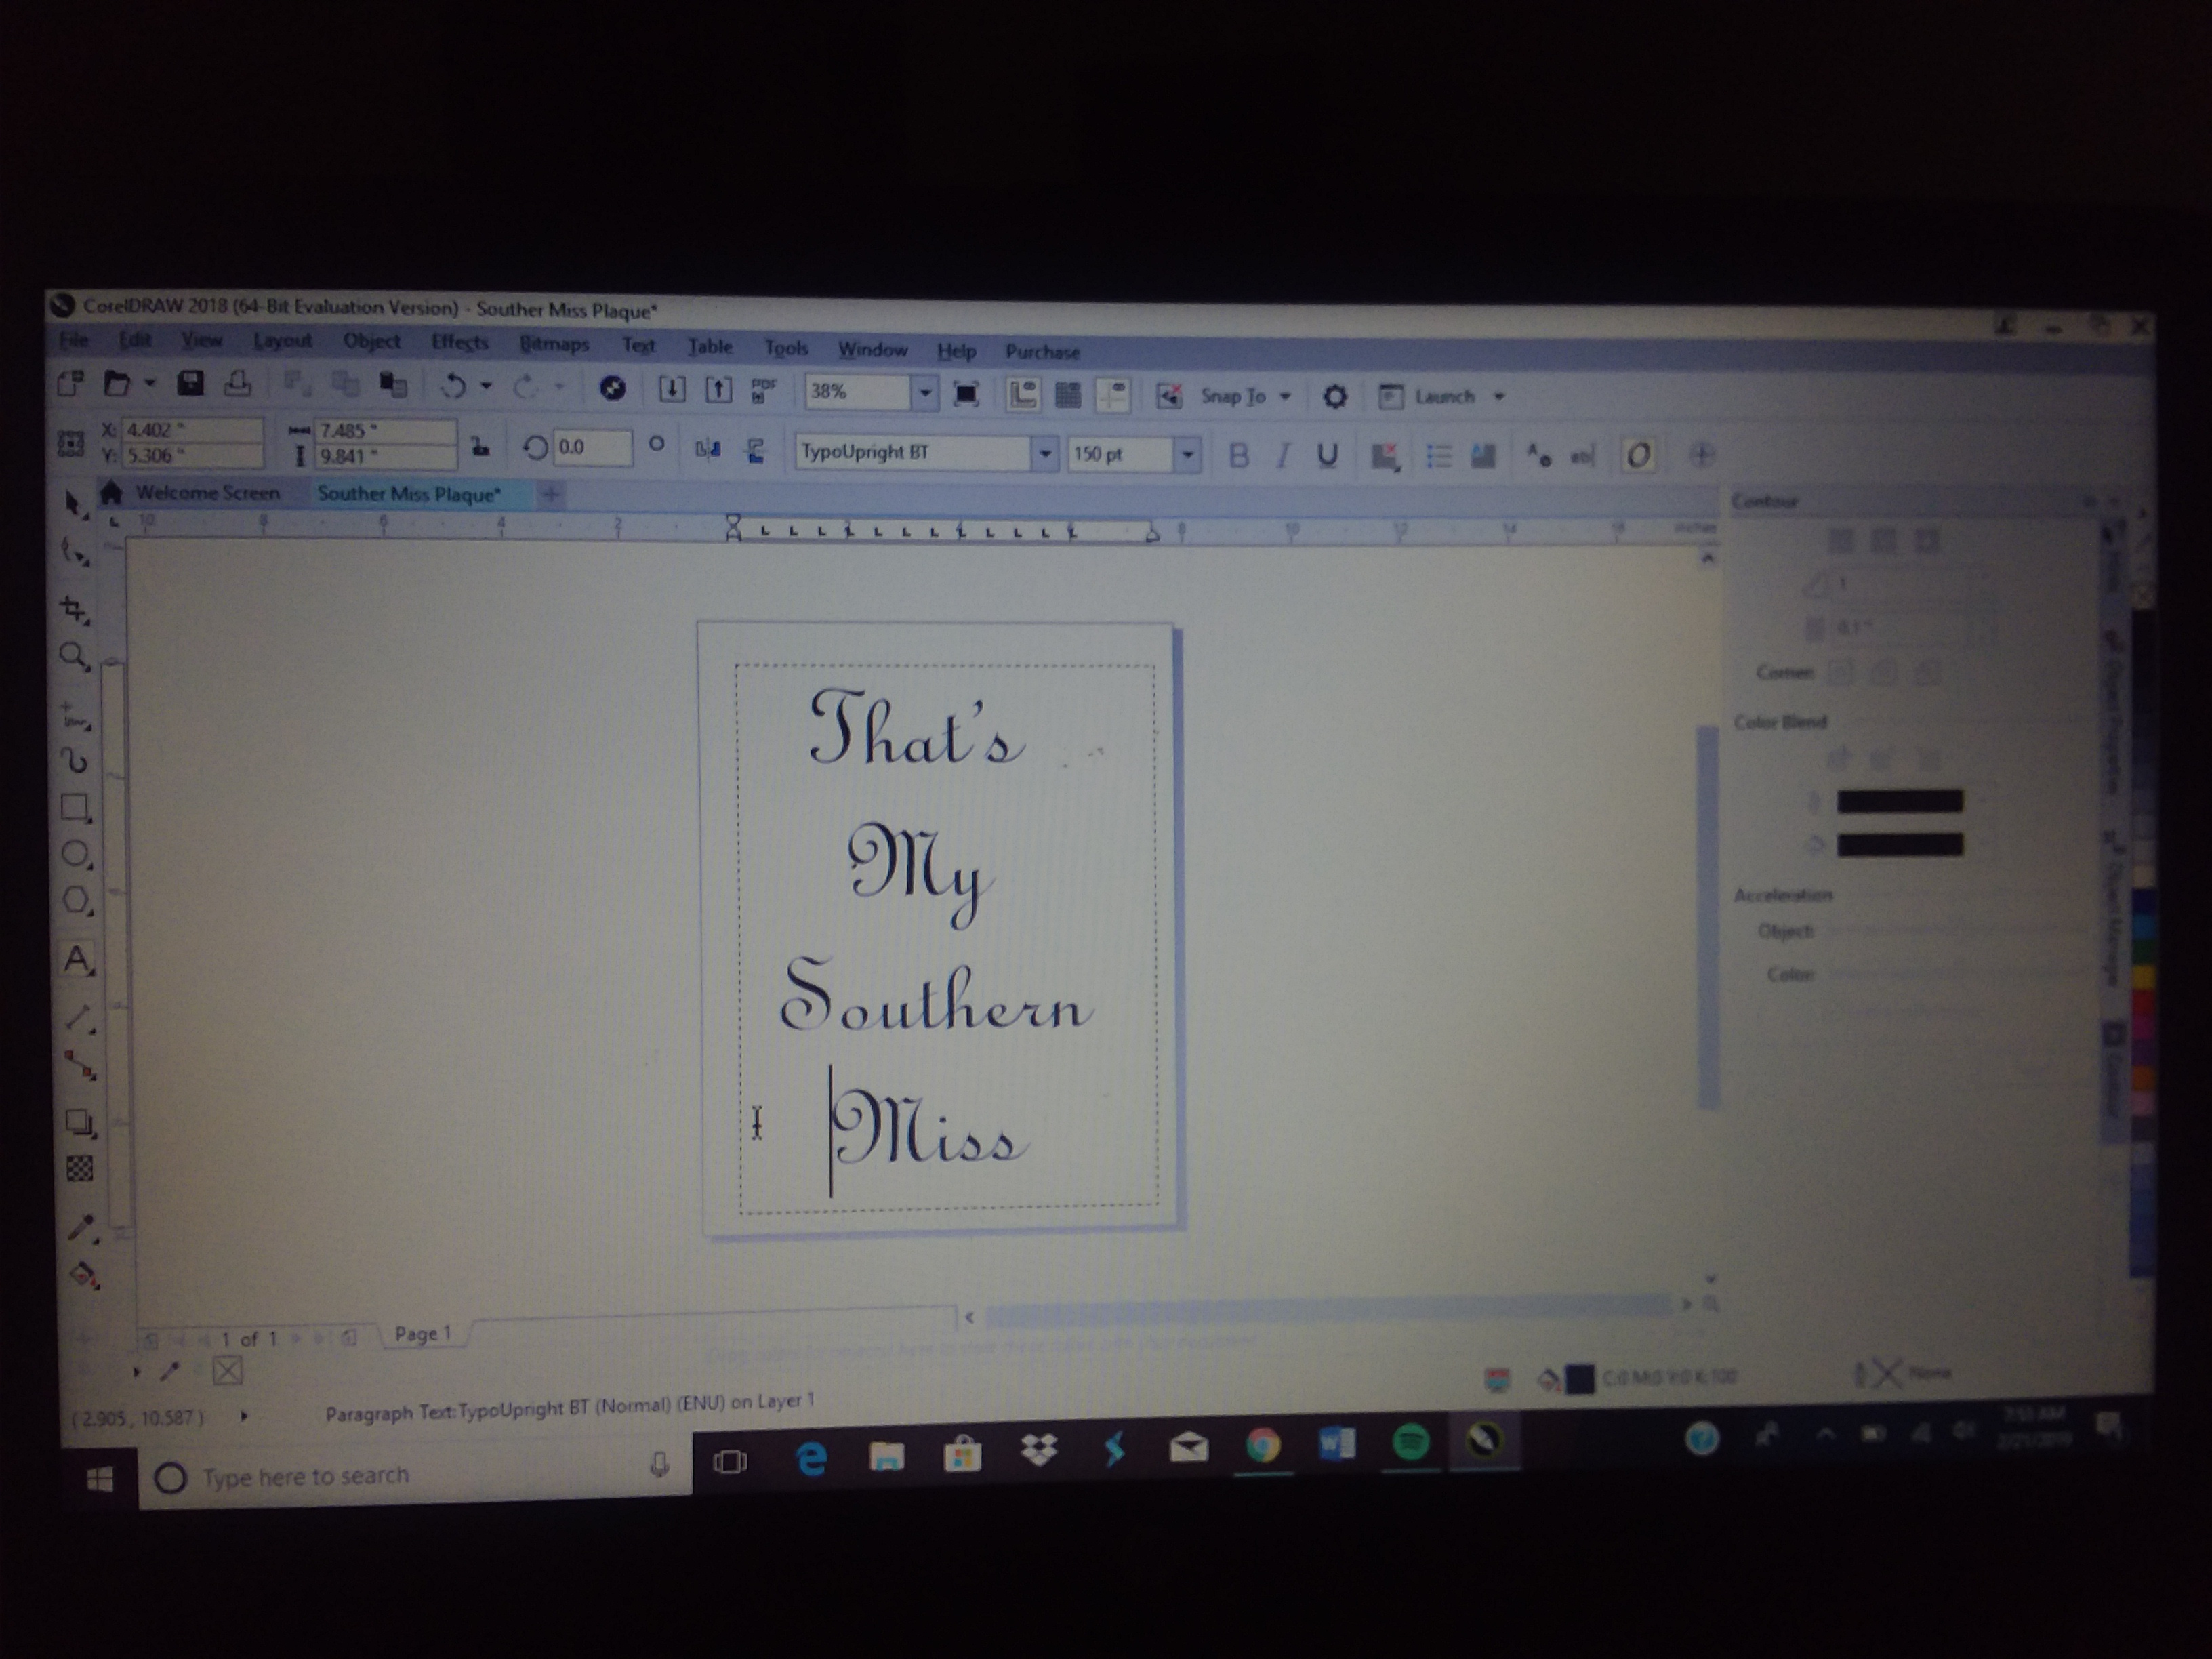2212x1659 pixels.
Task: Select the Shape edit tool
Action: point(74,551)
